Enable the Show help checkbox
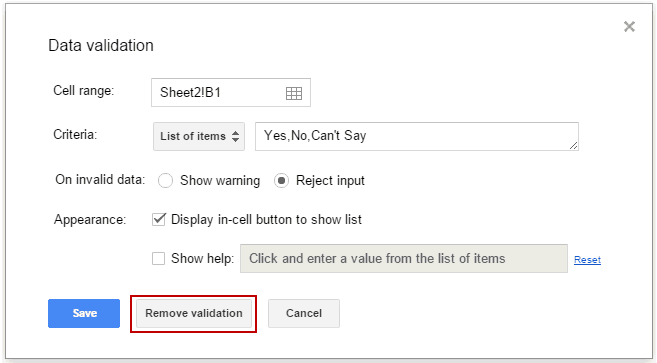The width and height of the screenshot is (657, 363). click(158, 259)
